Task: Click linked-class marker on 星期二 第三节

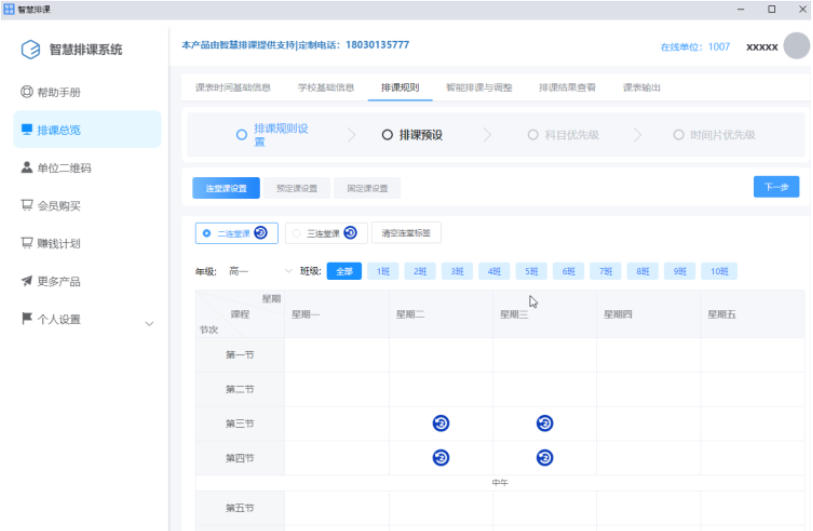Action: 440,423
